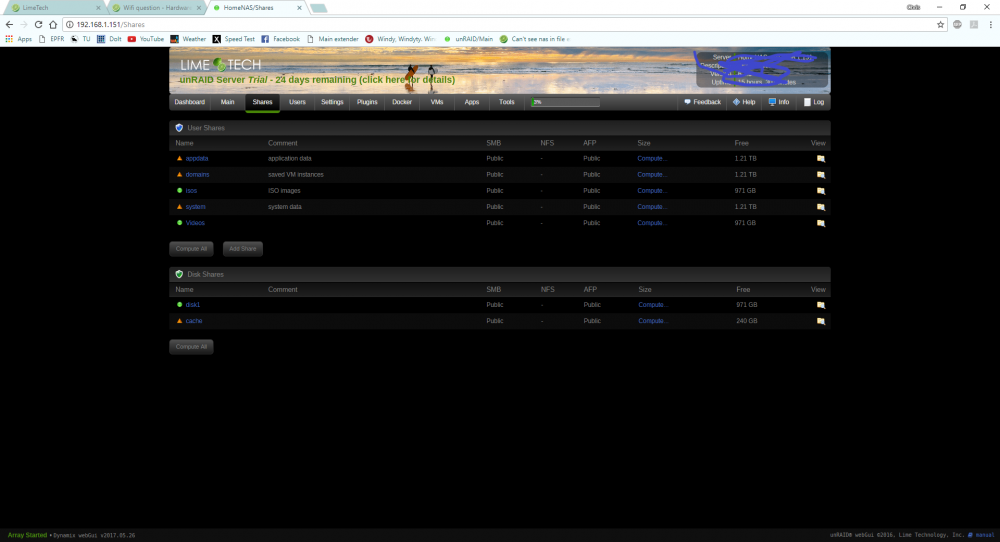Browse the system share via its folder icon

click(x=821, y=207)
